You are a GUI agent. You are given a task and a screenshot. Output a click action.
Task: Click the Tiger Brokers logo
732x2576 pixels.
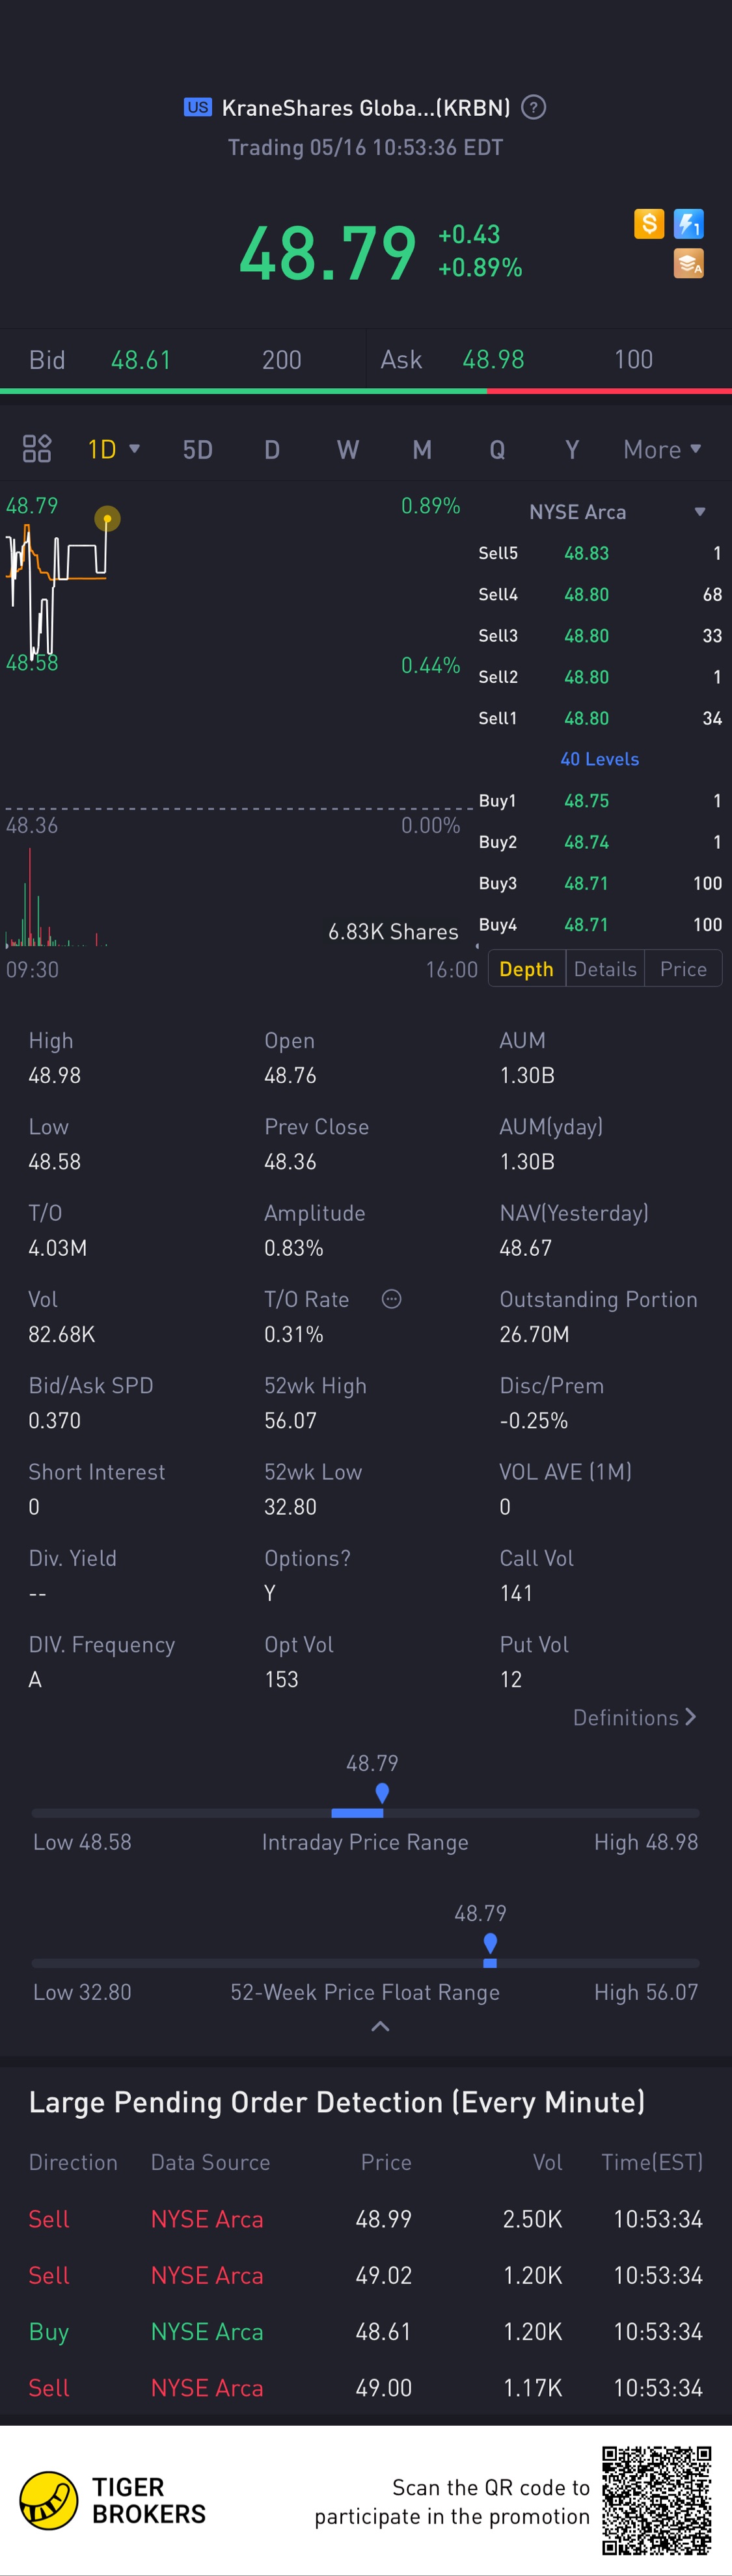[49, 2500]
